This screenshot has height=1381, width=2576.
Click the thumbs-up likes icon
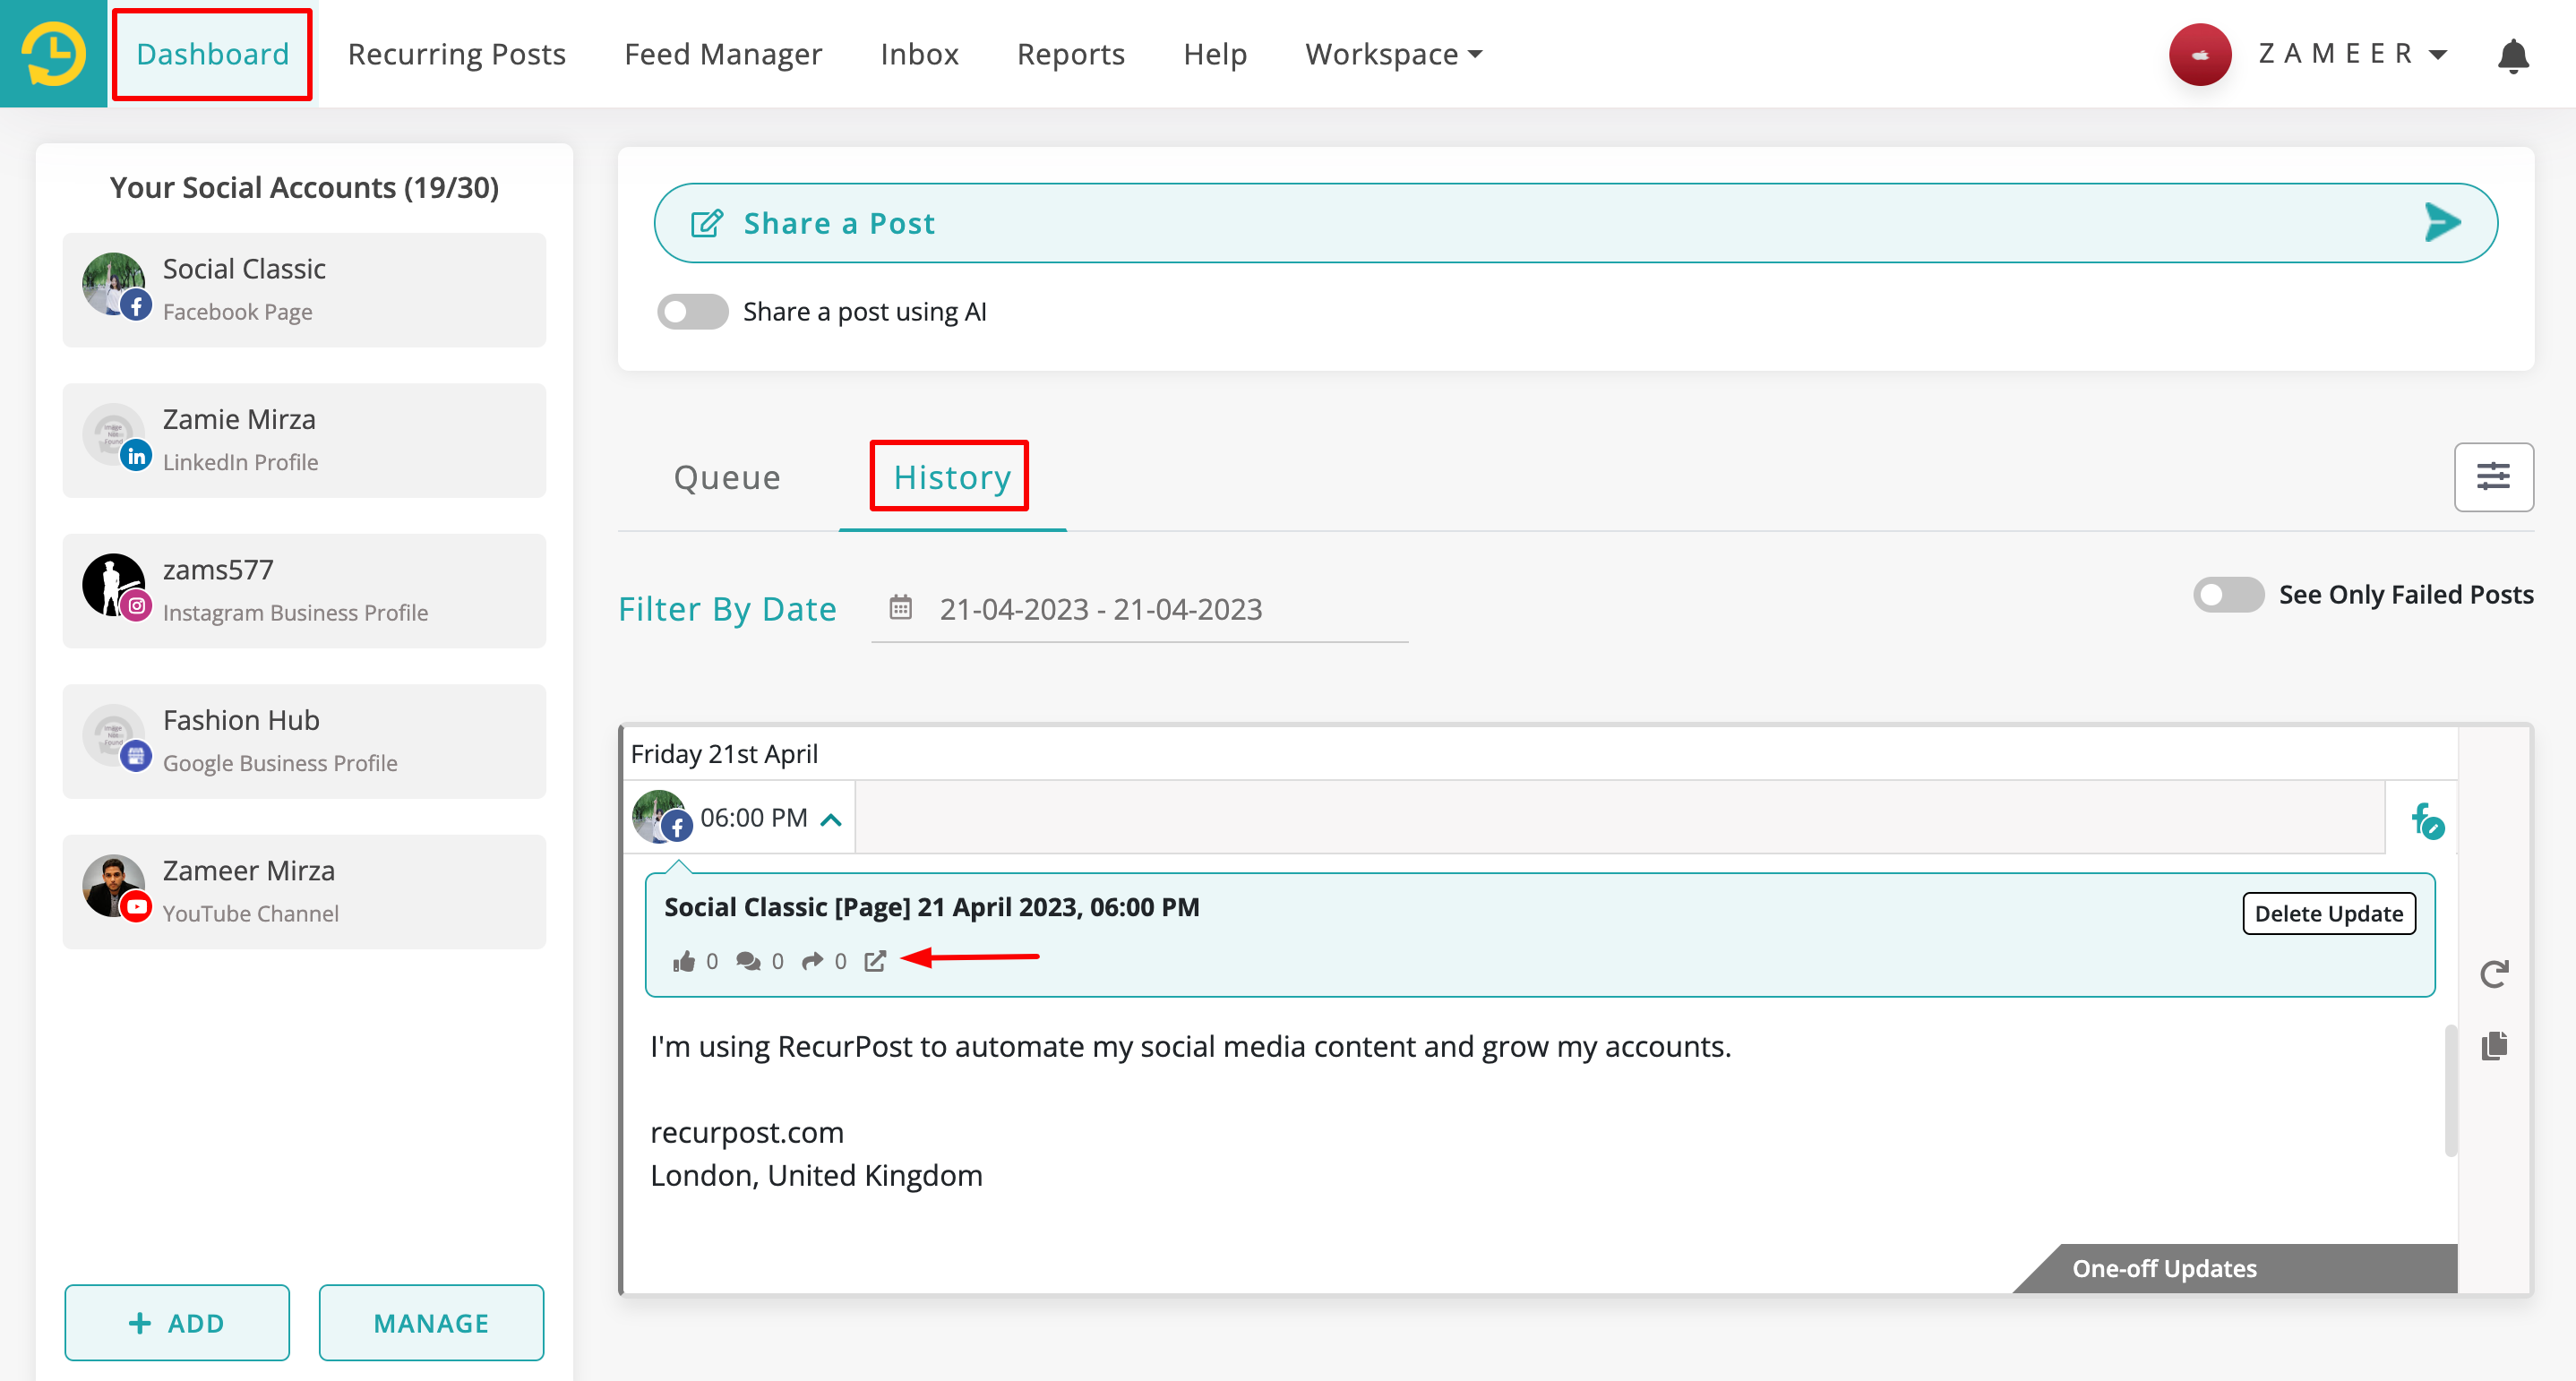pos(684,961)
